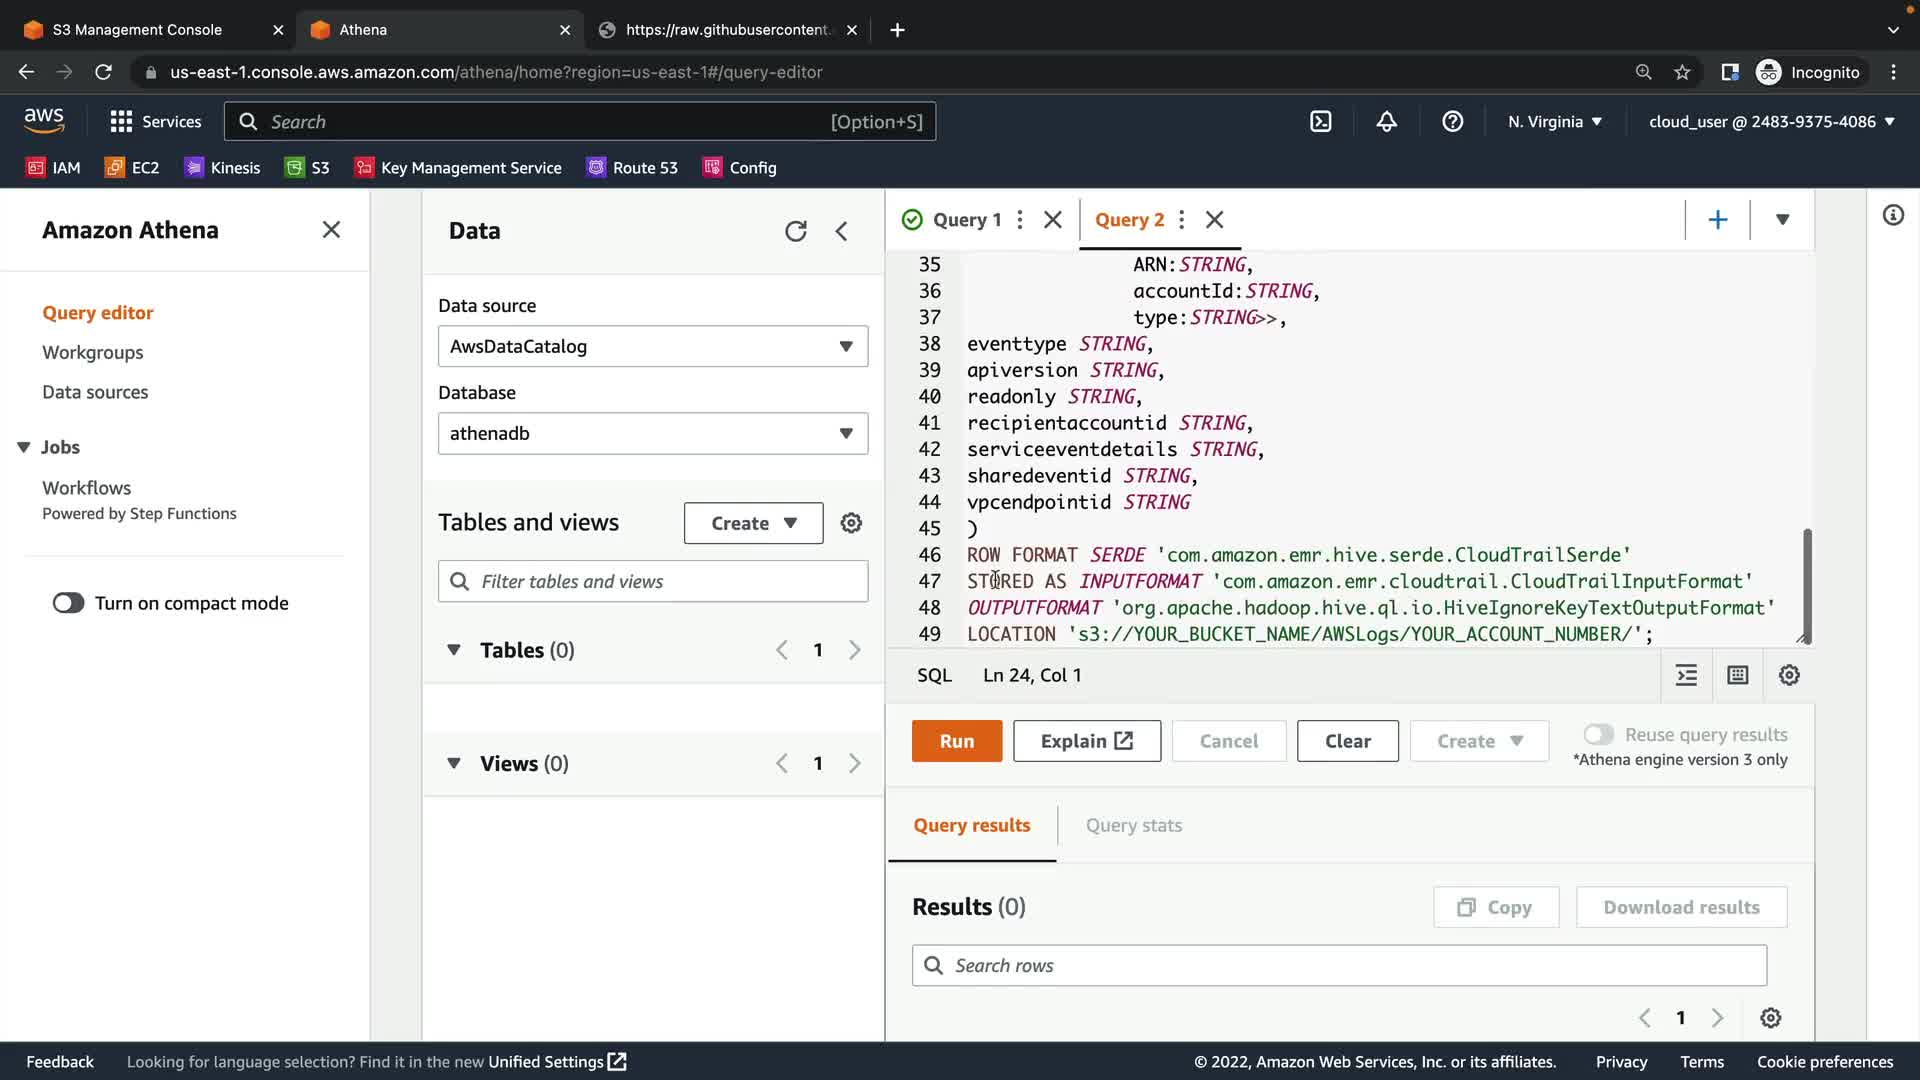This screenshot has height=1080, width=1920.
Task: Refresh the Data panel
Action: click(795, 231)
